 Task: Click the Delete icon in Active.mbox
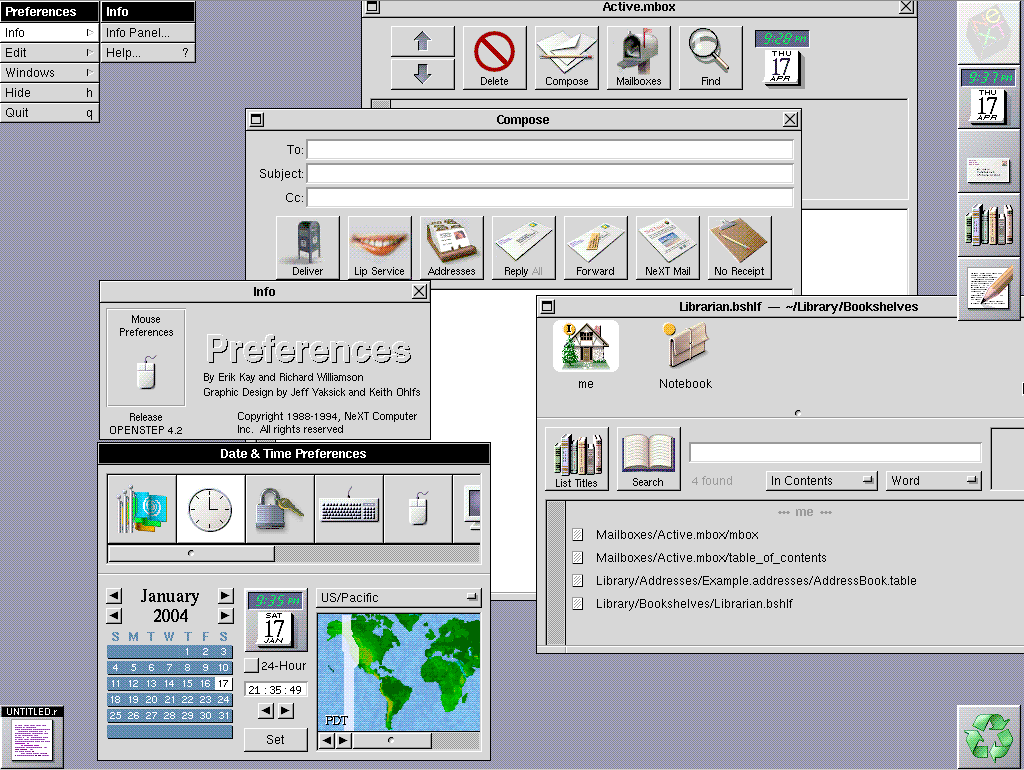coord(494,57)
